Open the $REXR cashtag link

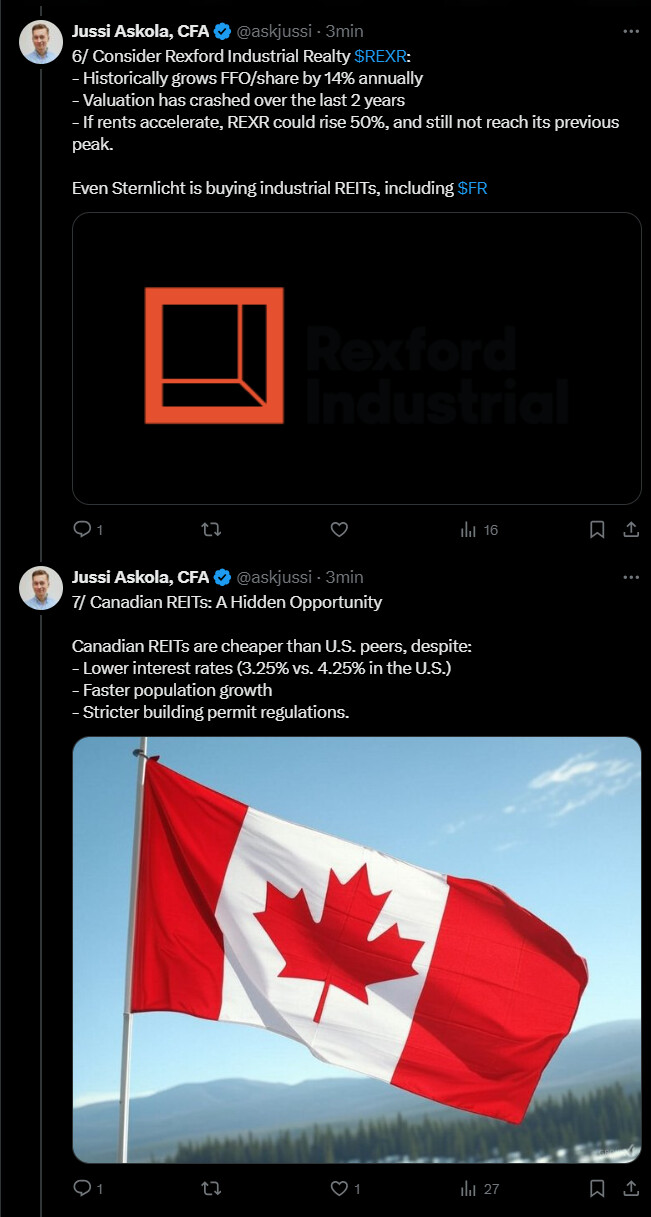point(380,55)
